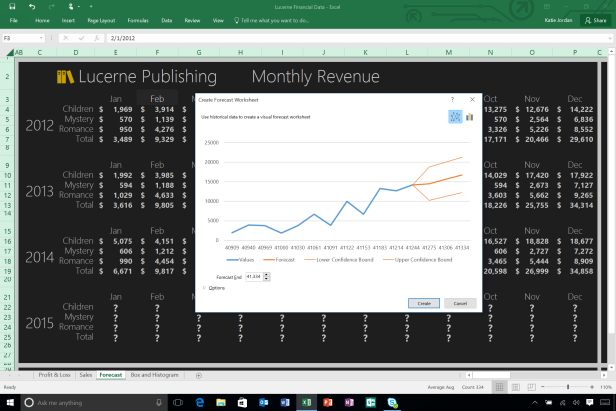Click horizontal scrollbar right arrow
The width and height of the screenshot is (616, 411).
604,375
